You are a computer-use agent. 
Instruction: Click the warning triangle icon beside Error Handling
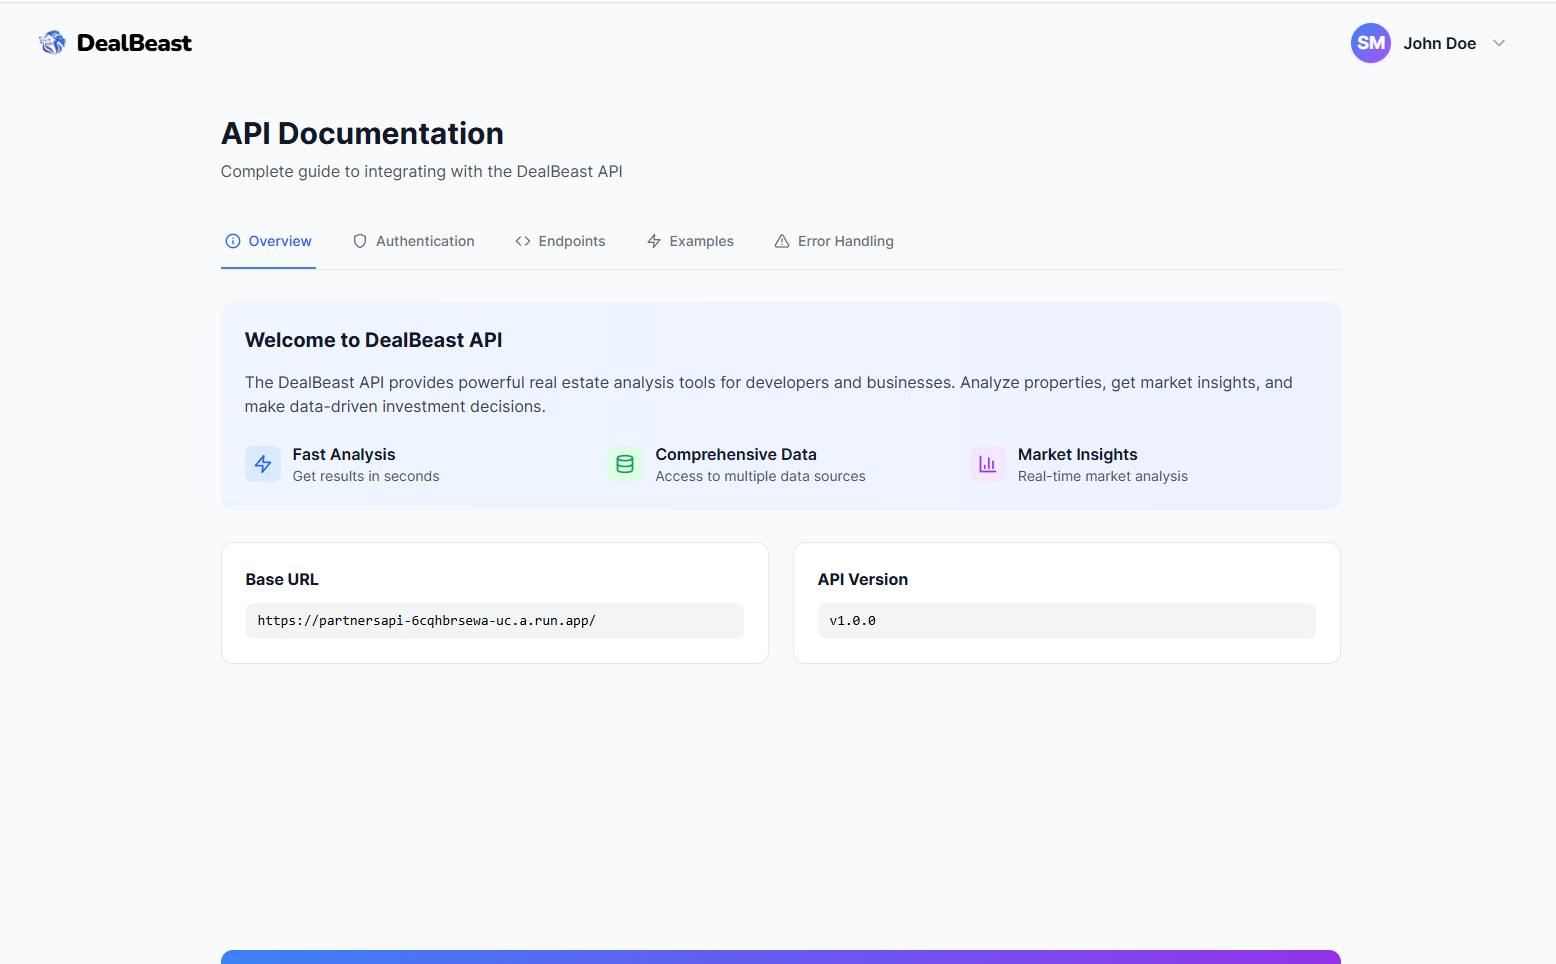pos(782,241)
